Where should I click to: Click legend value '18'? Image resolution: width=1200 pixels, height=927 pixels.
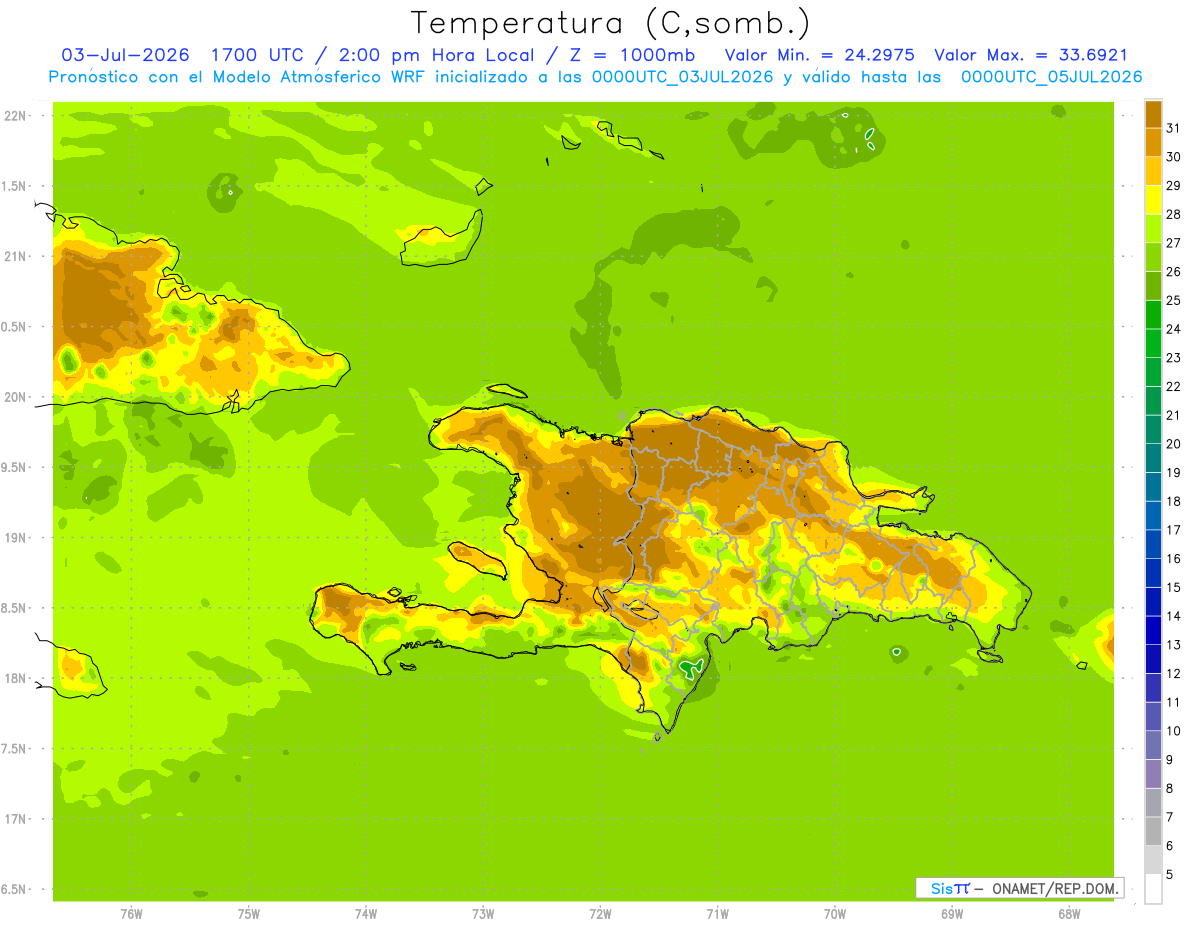coord(1173,501)
